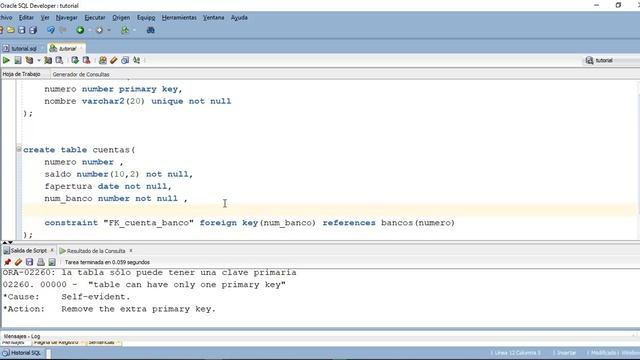640x360 pixels.
Task: Open the Navegar menu
Action: (67, 18)
